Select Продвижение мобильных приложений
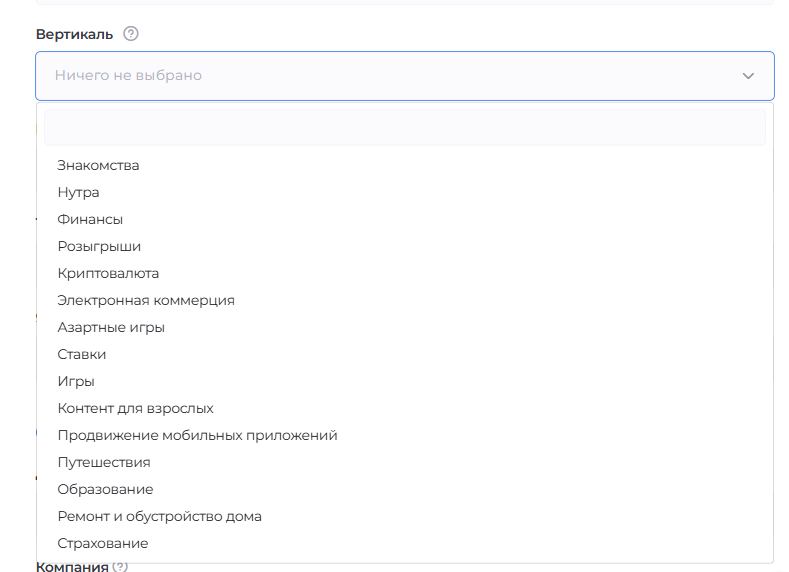Screen dimensions: 789x572 [197, 435]
